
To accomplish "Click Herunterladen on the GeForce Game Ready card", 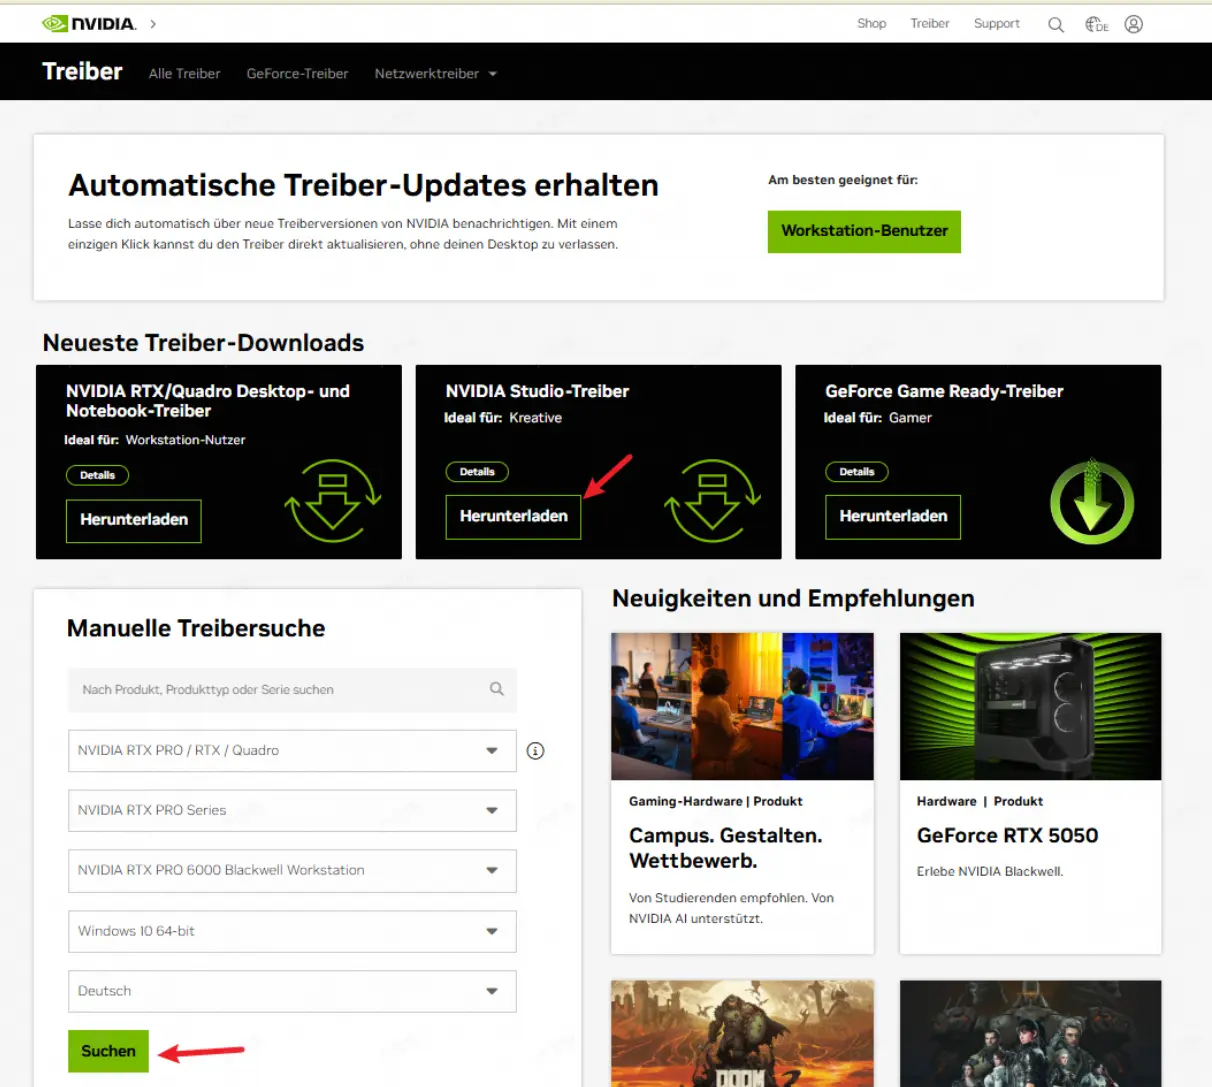I will pos(893,516).
